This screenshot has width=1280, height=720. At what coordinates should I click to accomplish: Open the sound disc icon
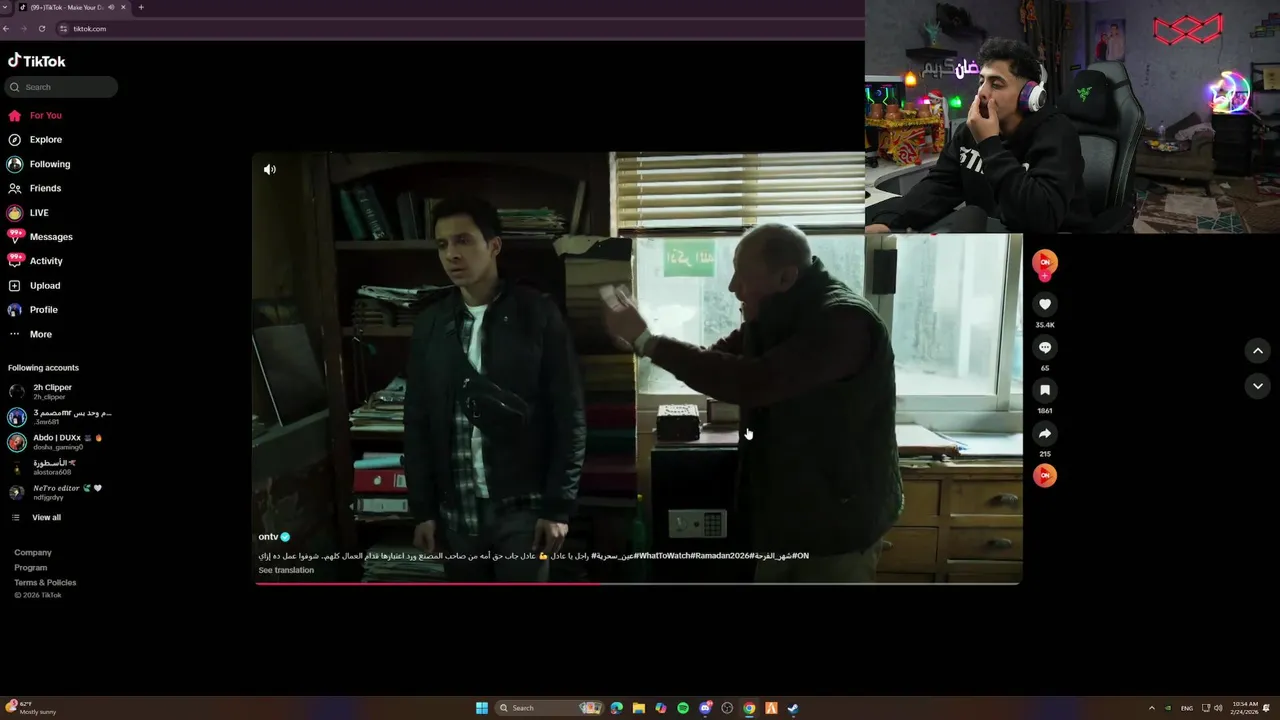tap(1045, 475)
